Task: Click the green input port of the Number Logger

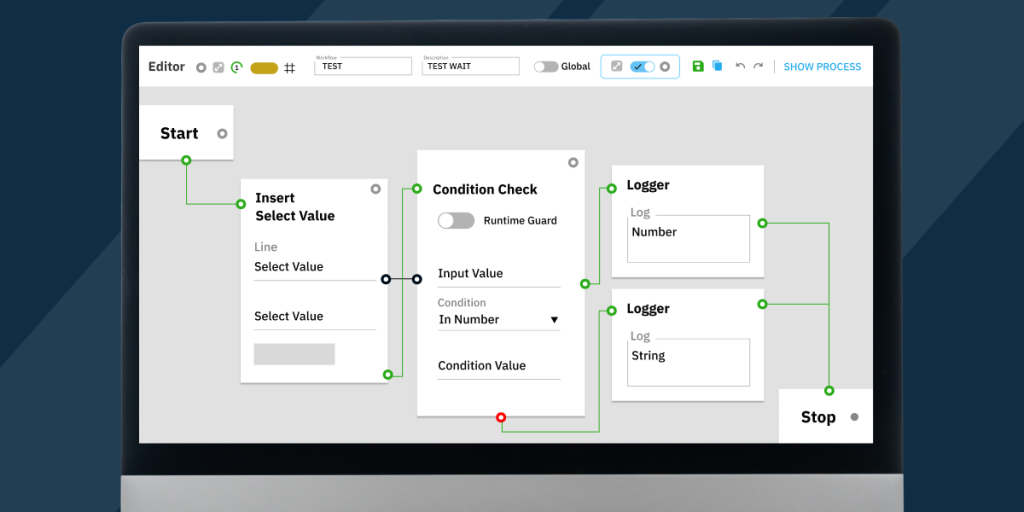Action: [611, 189]
